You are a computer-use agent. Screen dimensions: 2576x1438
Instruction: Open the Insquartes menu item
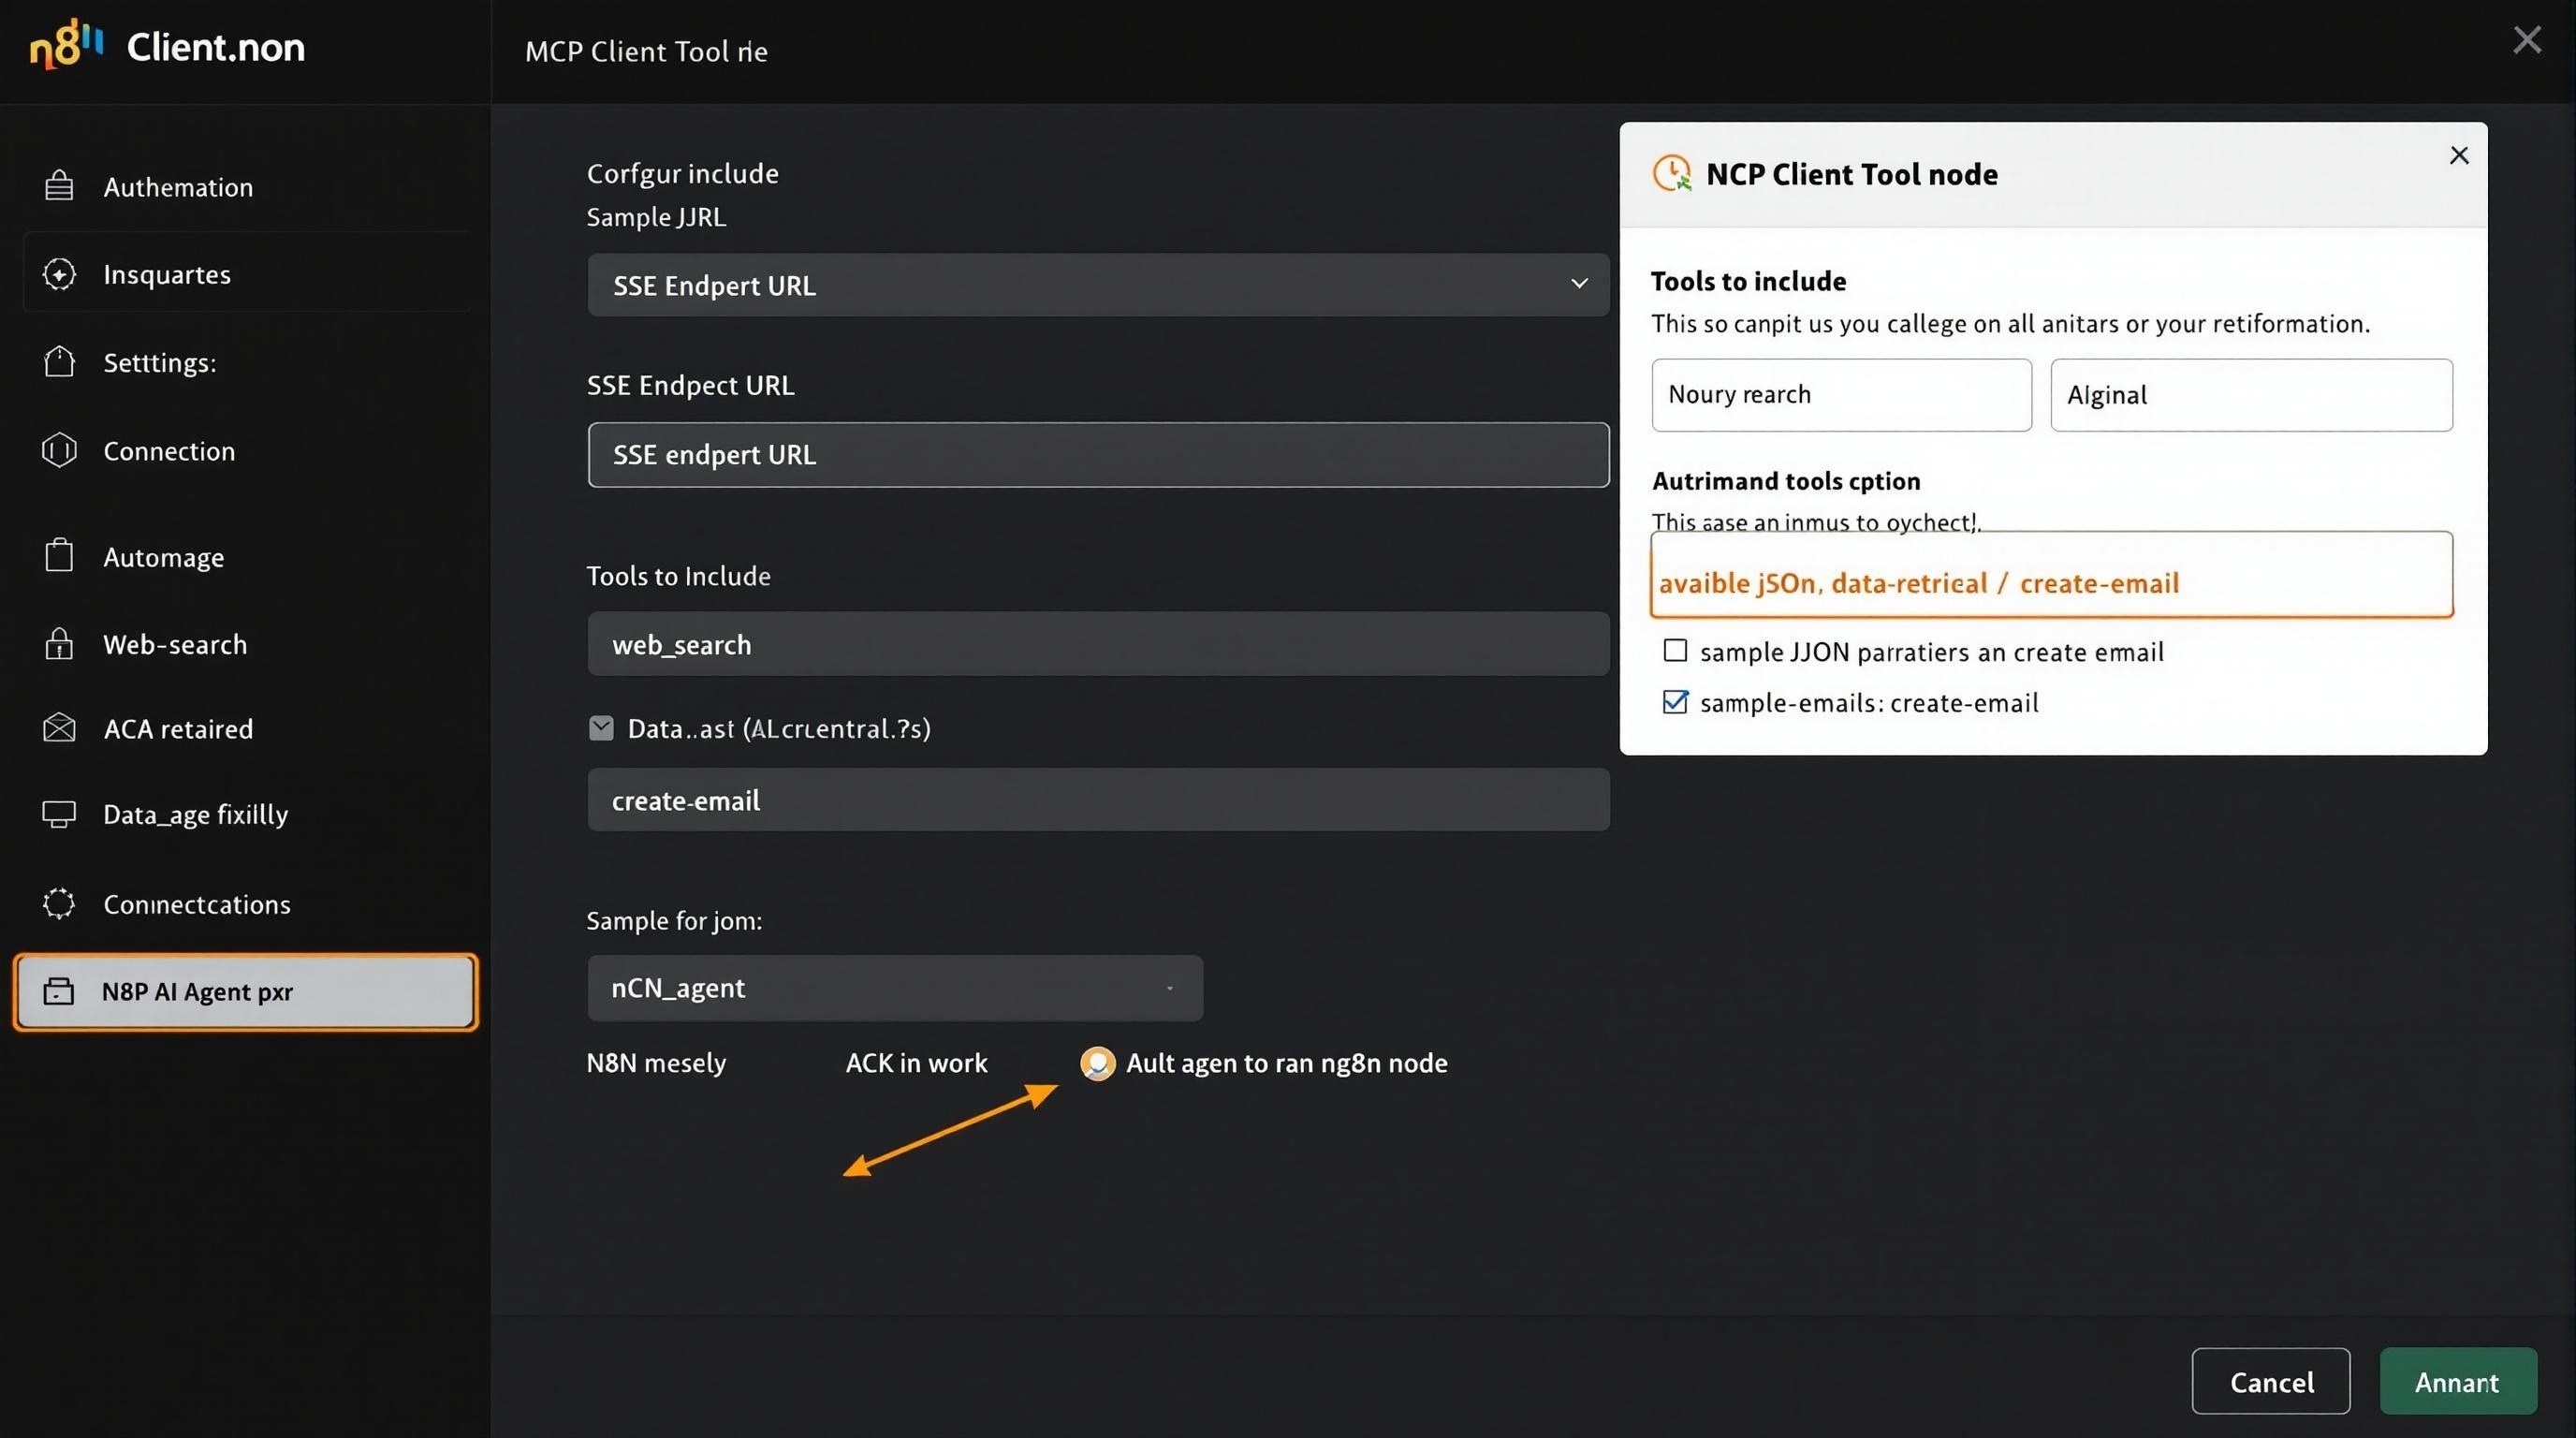[x=246, y=273]
